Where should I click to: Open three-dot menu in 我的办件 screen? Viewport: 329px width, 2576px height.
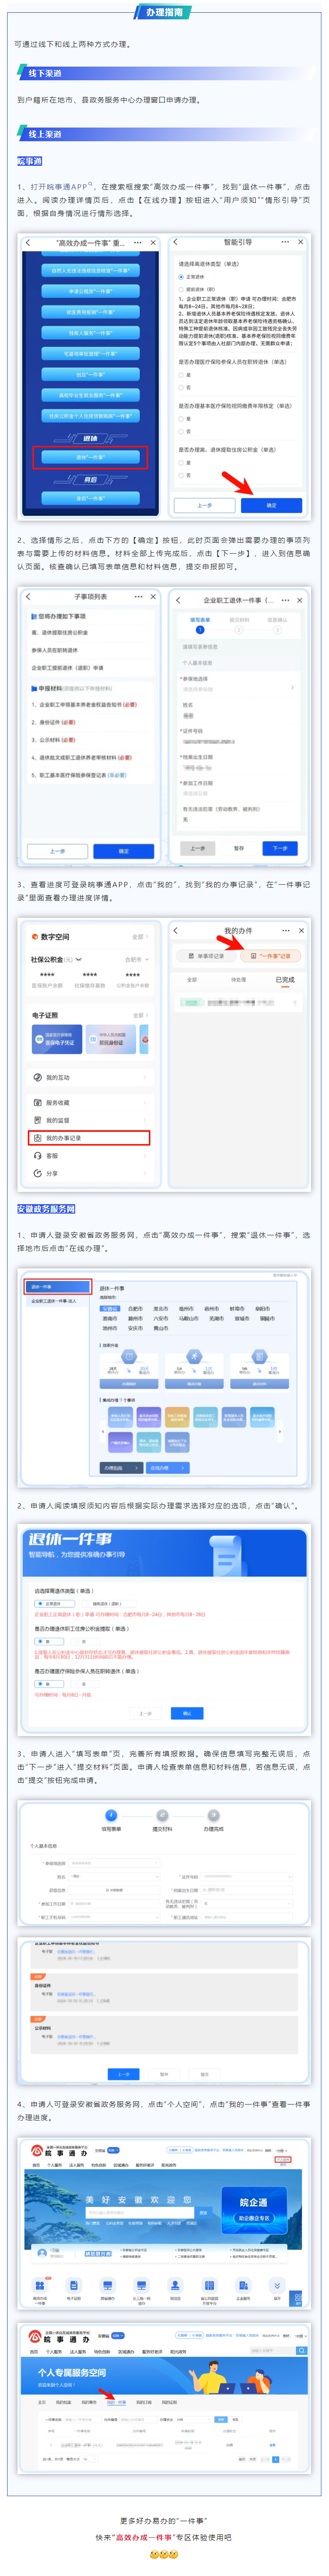[286, 930]
